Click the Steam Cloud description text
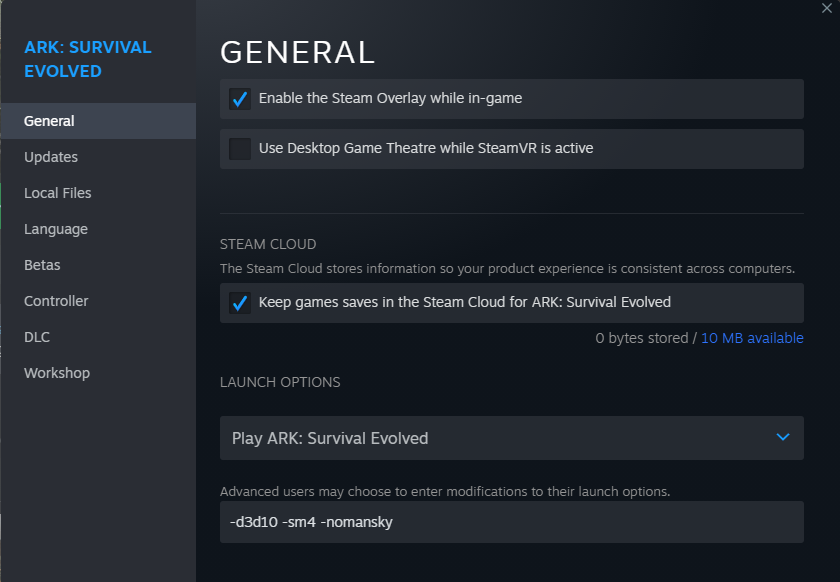The width and height of the screenshot is (840, 582). click(x=505, y=267)
